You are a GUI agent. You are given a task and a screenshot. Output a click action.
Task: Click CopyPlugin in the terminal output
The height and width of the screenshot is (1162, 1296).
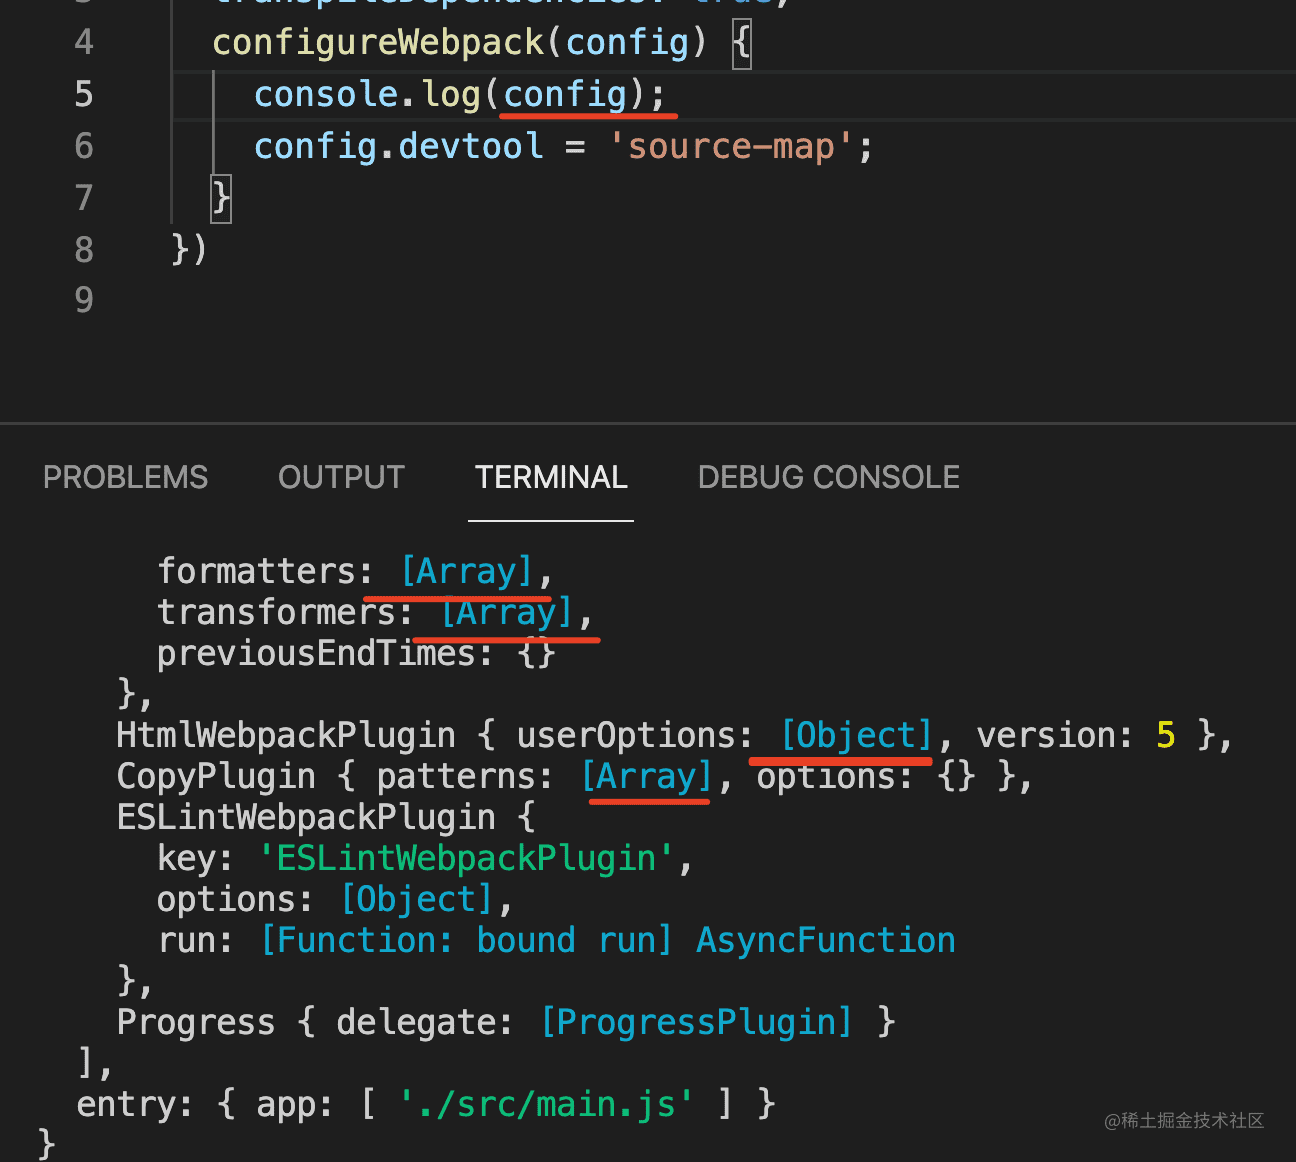click(216, 776)
